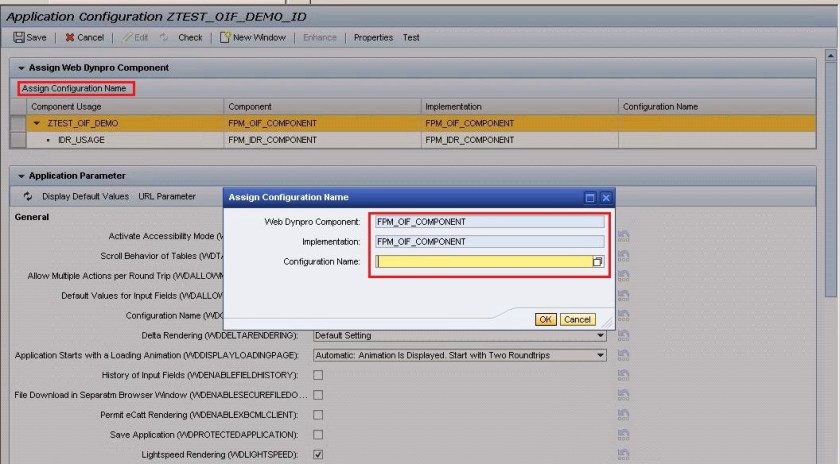Screen dimensions: 840x464
Task: Uncheck Lightspeed Rendering checkbox
Action: 318,454
